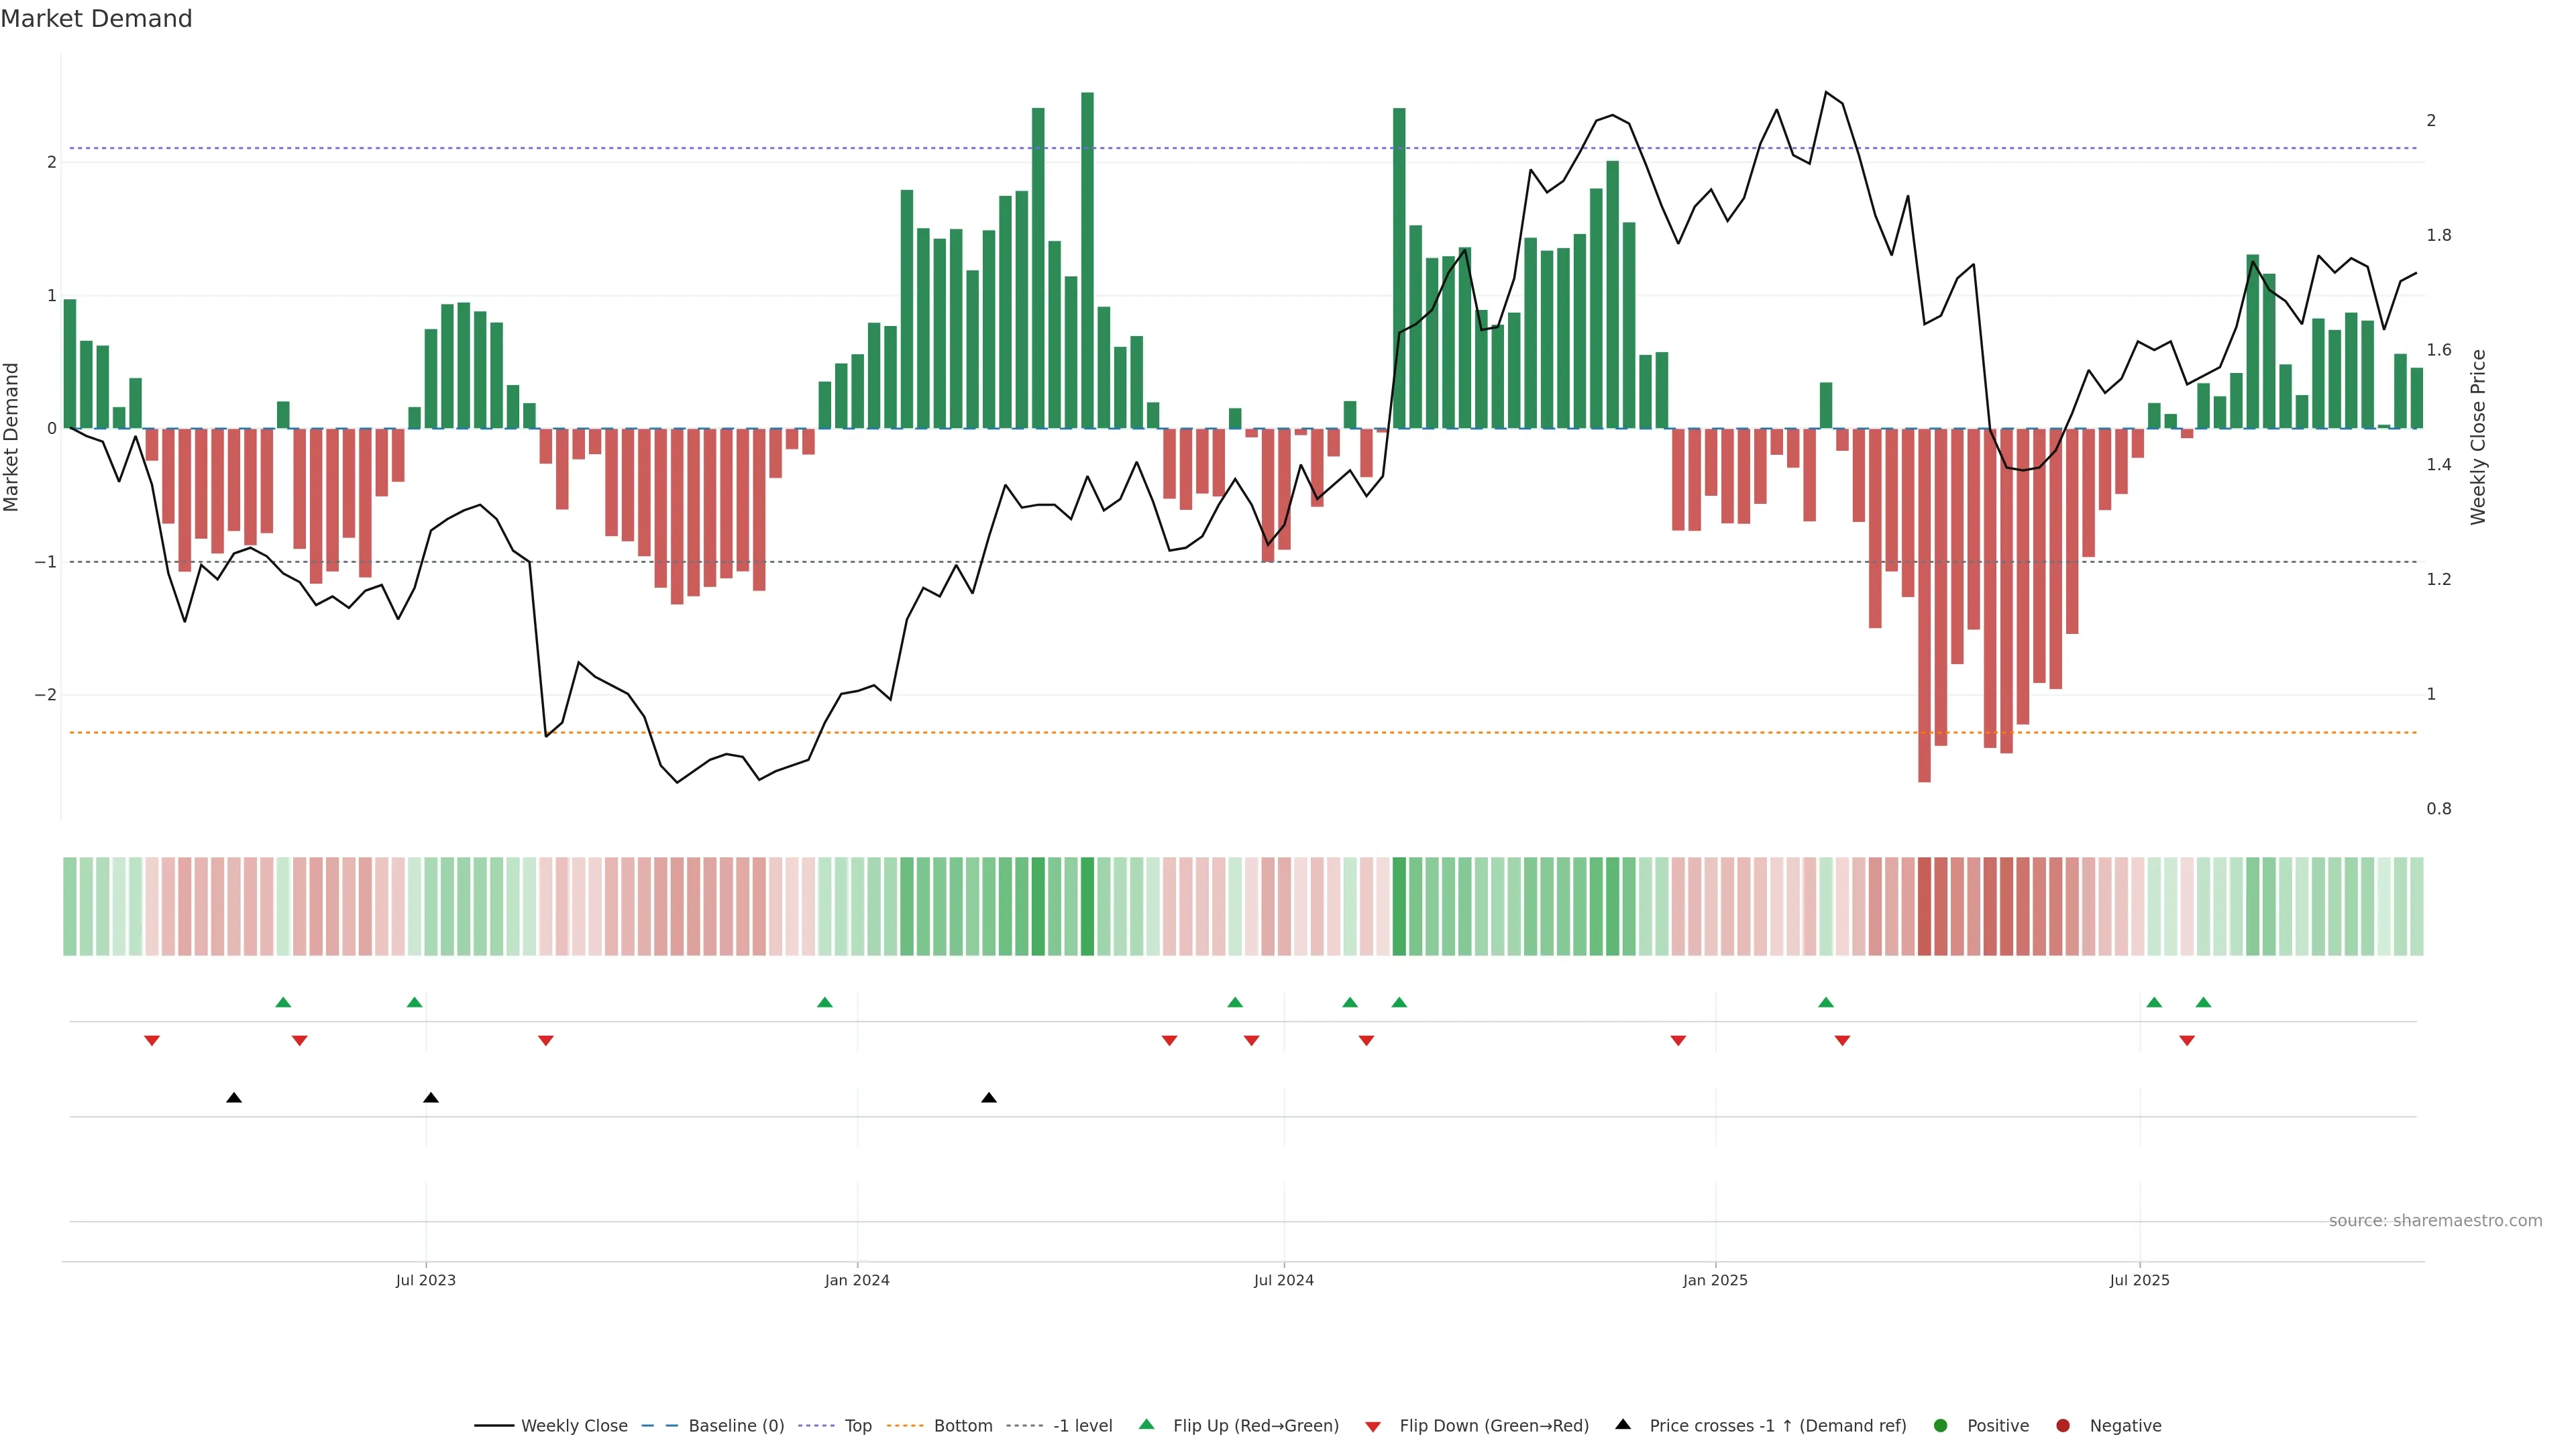Click the red Negative legend dot

(x=2063, y=1426)
